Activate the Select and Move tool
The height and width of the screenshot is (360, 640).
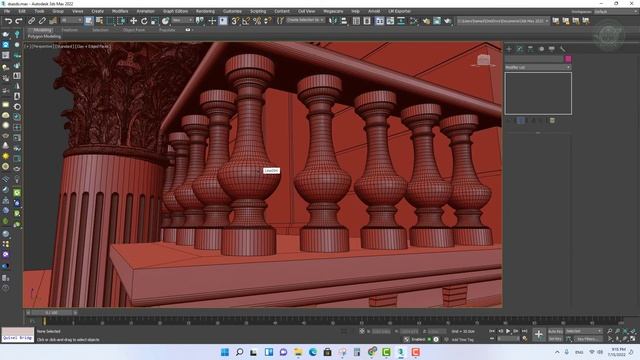click(133, 21)
